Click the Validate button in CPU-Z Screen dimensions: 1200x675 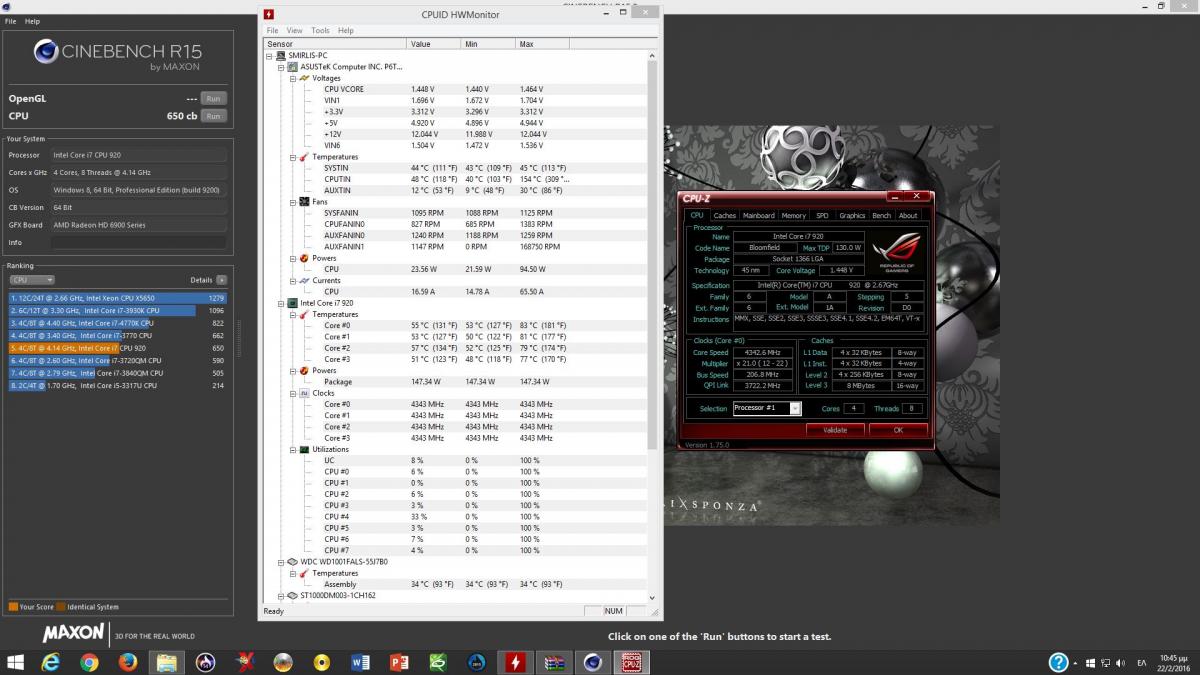834,430
